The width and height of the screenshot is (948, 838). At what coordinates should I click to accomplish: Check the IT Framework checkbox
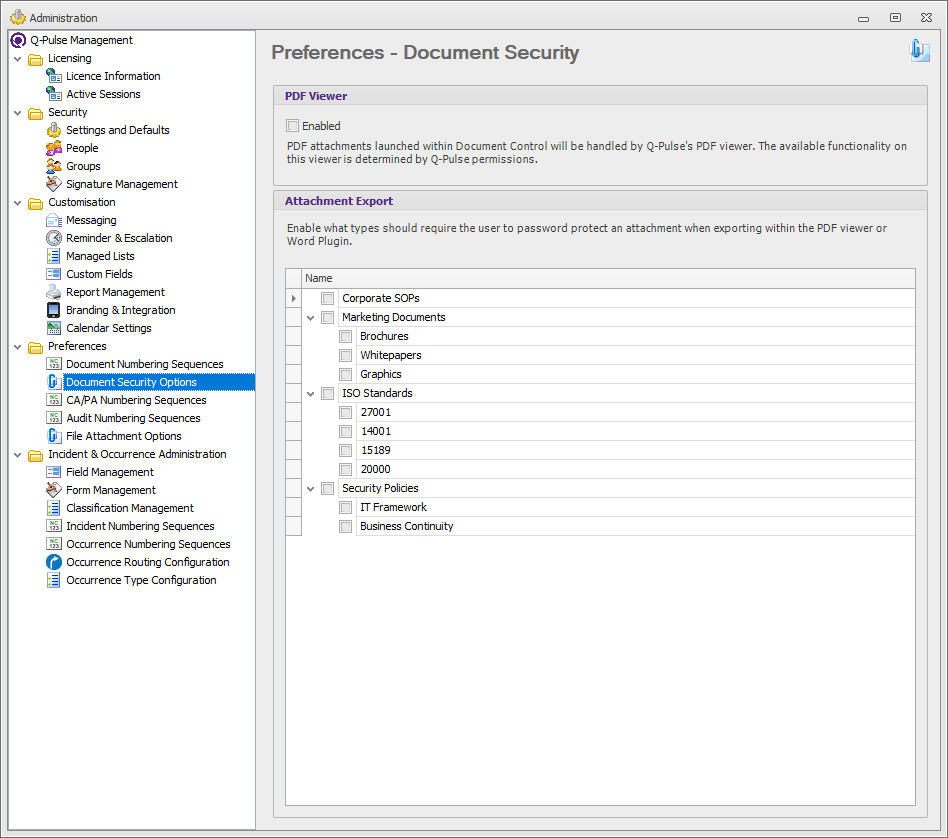(346, 507)
